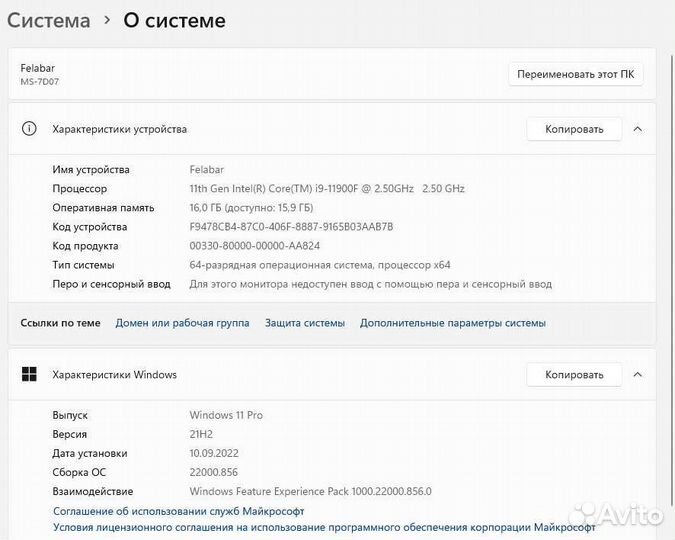Select version value 21H2
675x540 pixels.
(201, 434)
